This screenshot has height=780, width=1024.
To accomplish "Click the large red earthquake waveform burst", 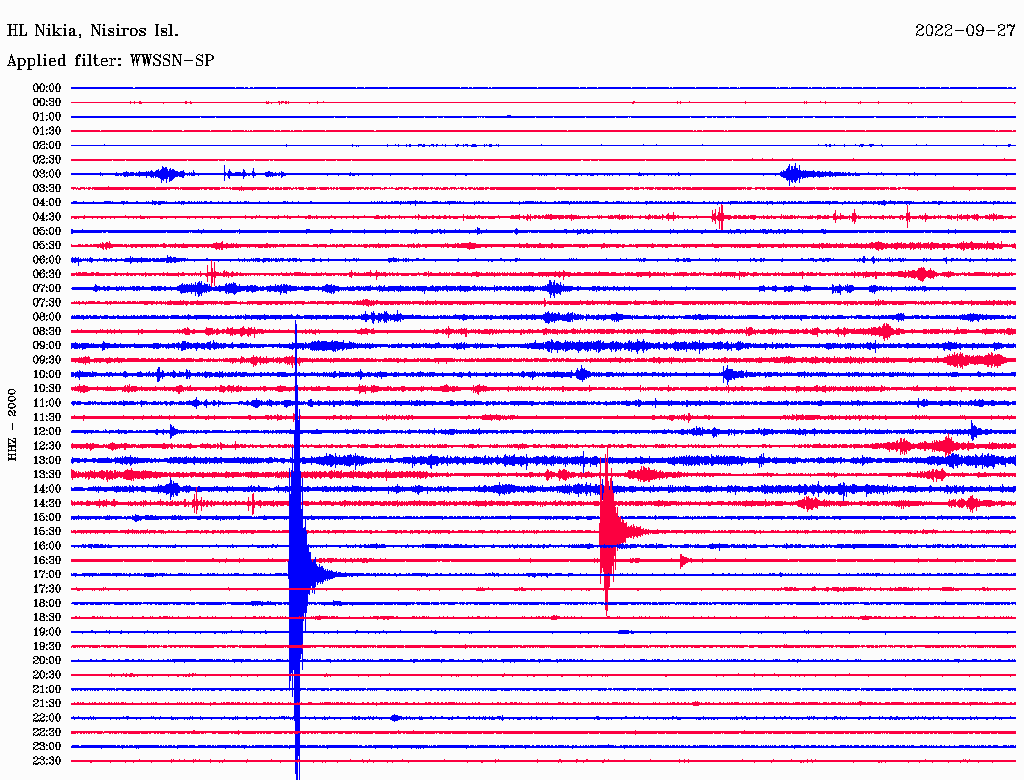I will [608, 530].
